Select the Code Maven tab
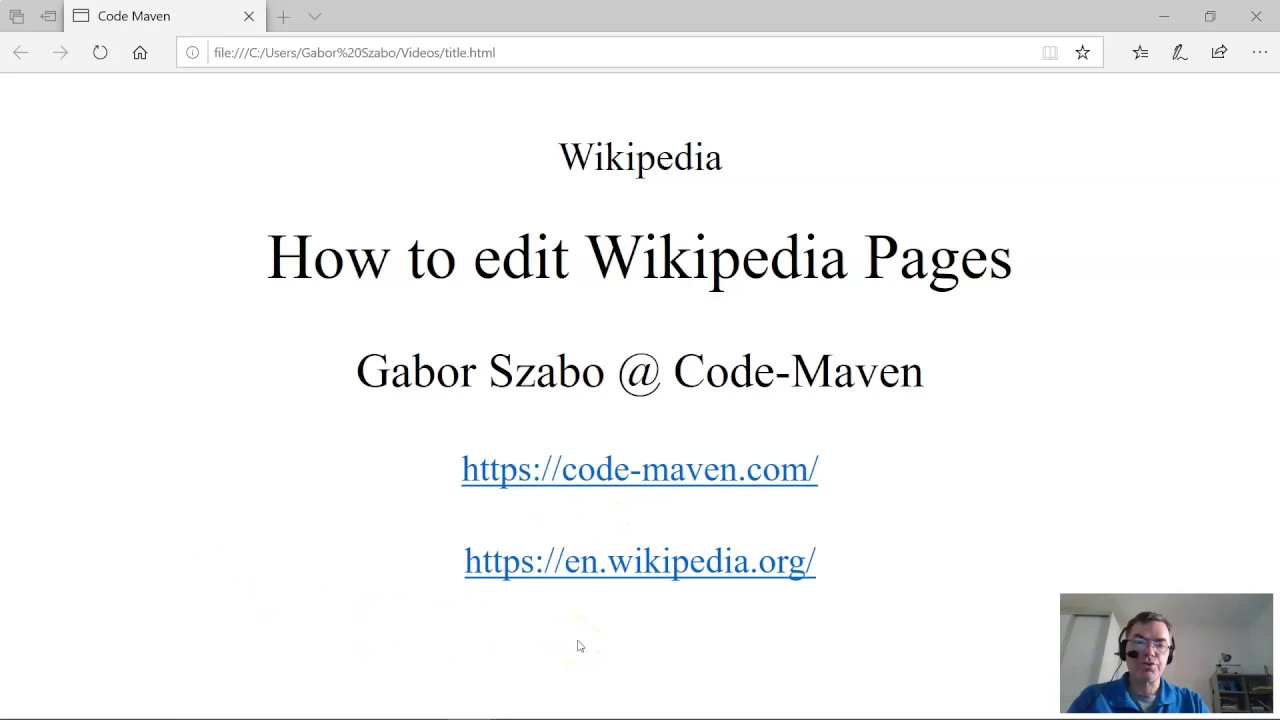 point(165,16)
